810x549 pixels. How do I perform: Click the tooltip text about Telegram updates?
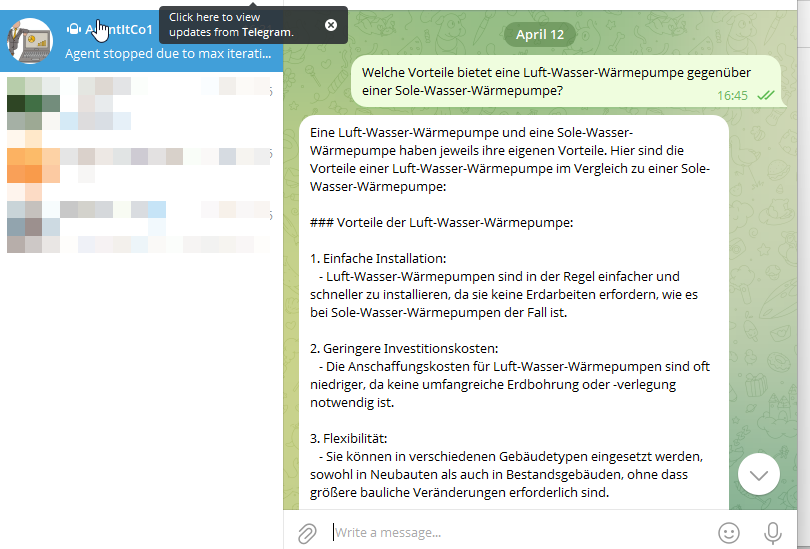[232, 25]
